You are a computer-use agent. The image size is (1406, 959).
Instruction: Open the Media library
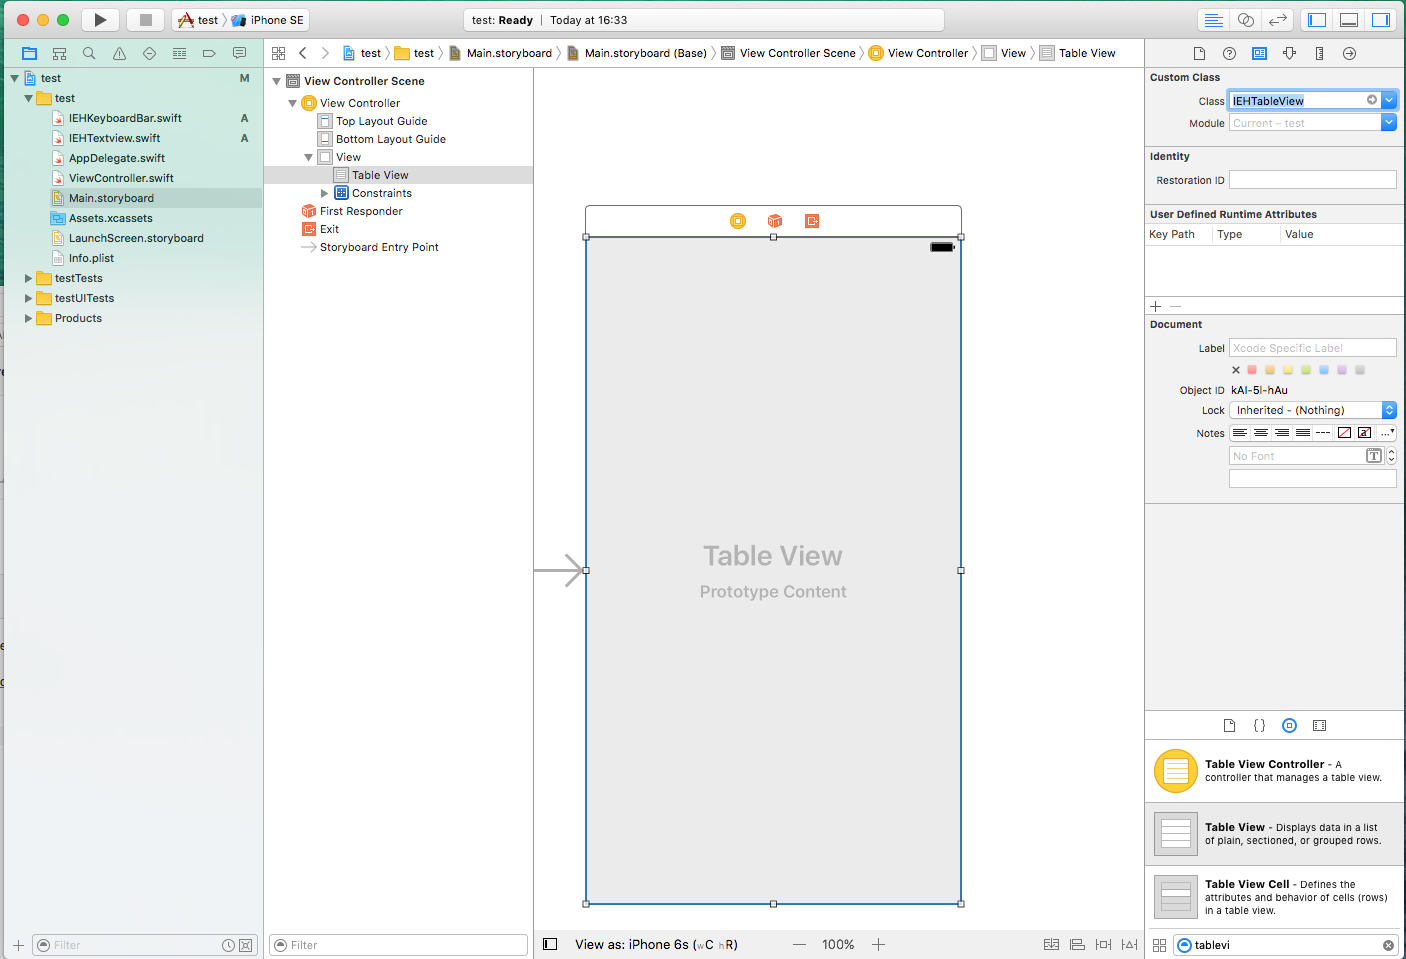pyautogui.click(x=1319, y=725)
